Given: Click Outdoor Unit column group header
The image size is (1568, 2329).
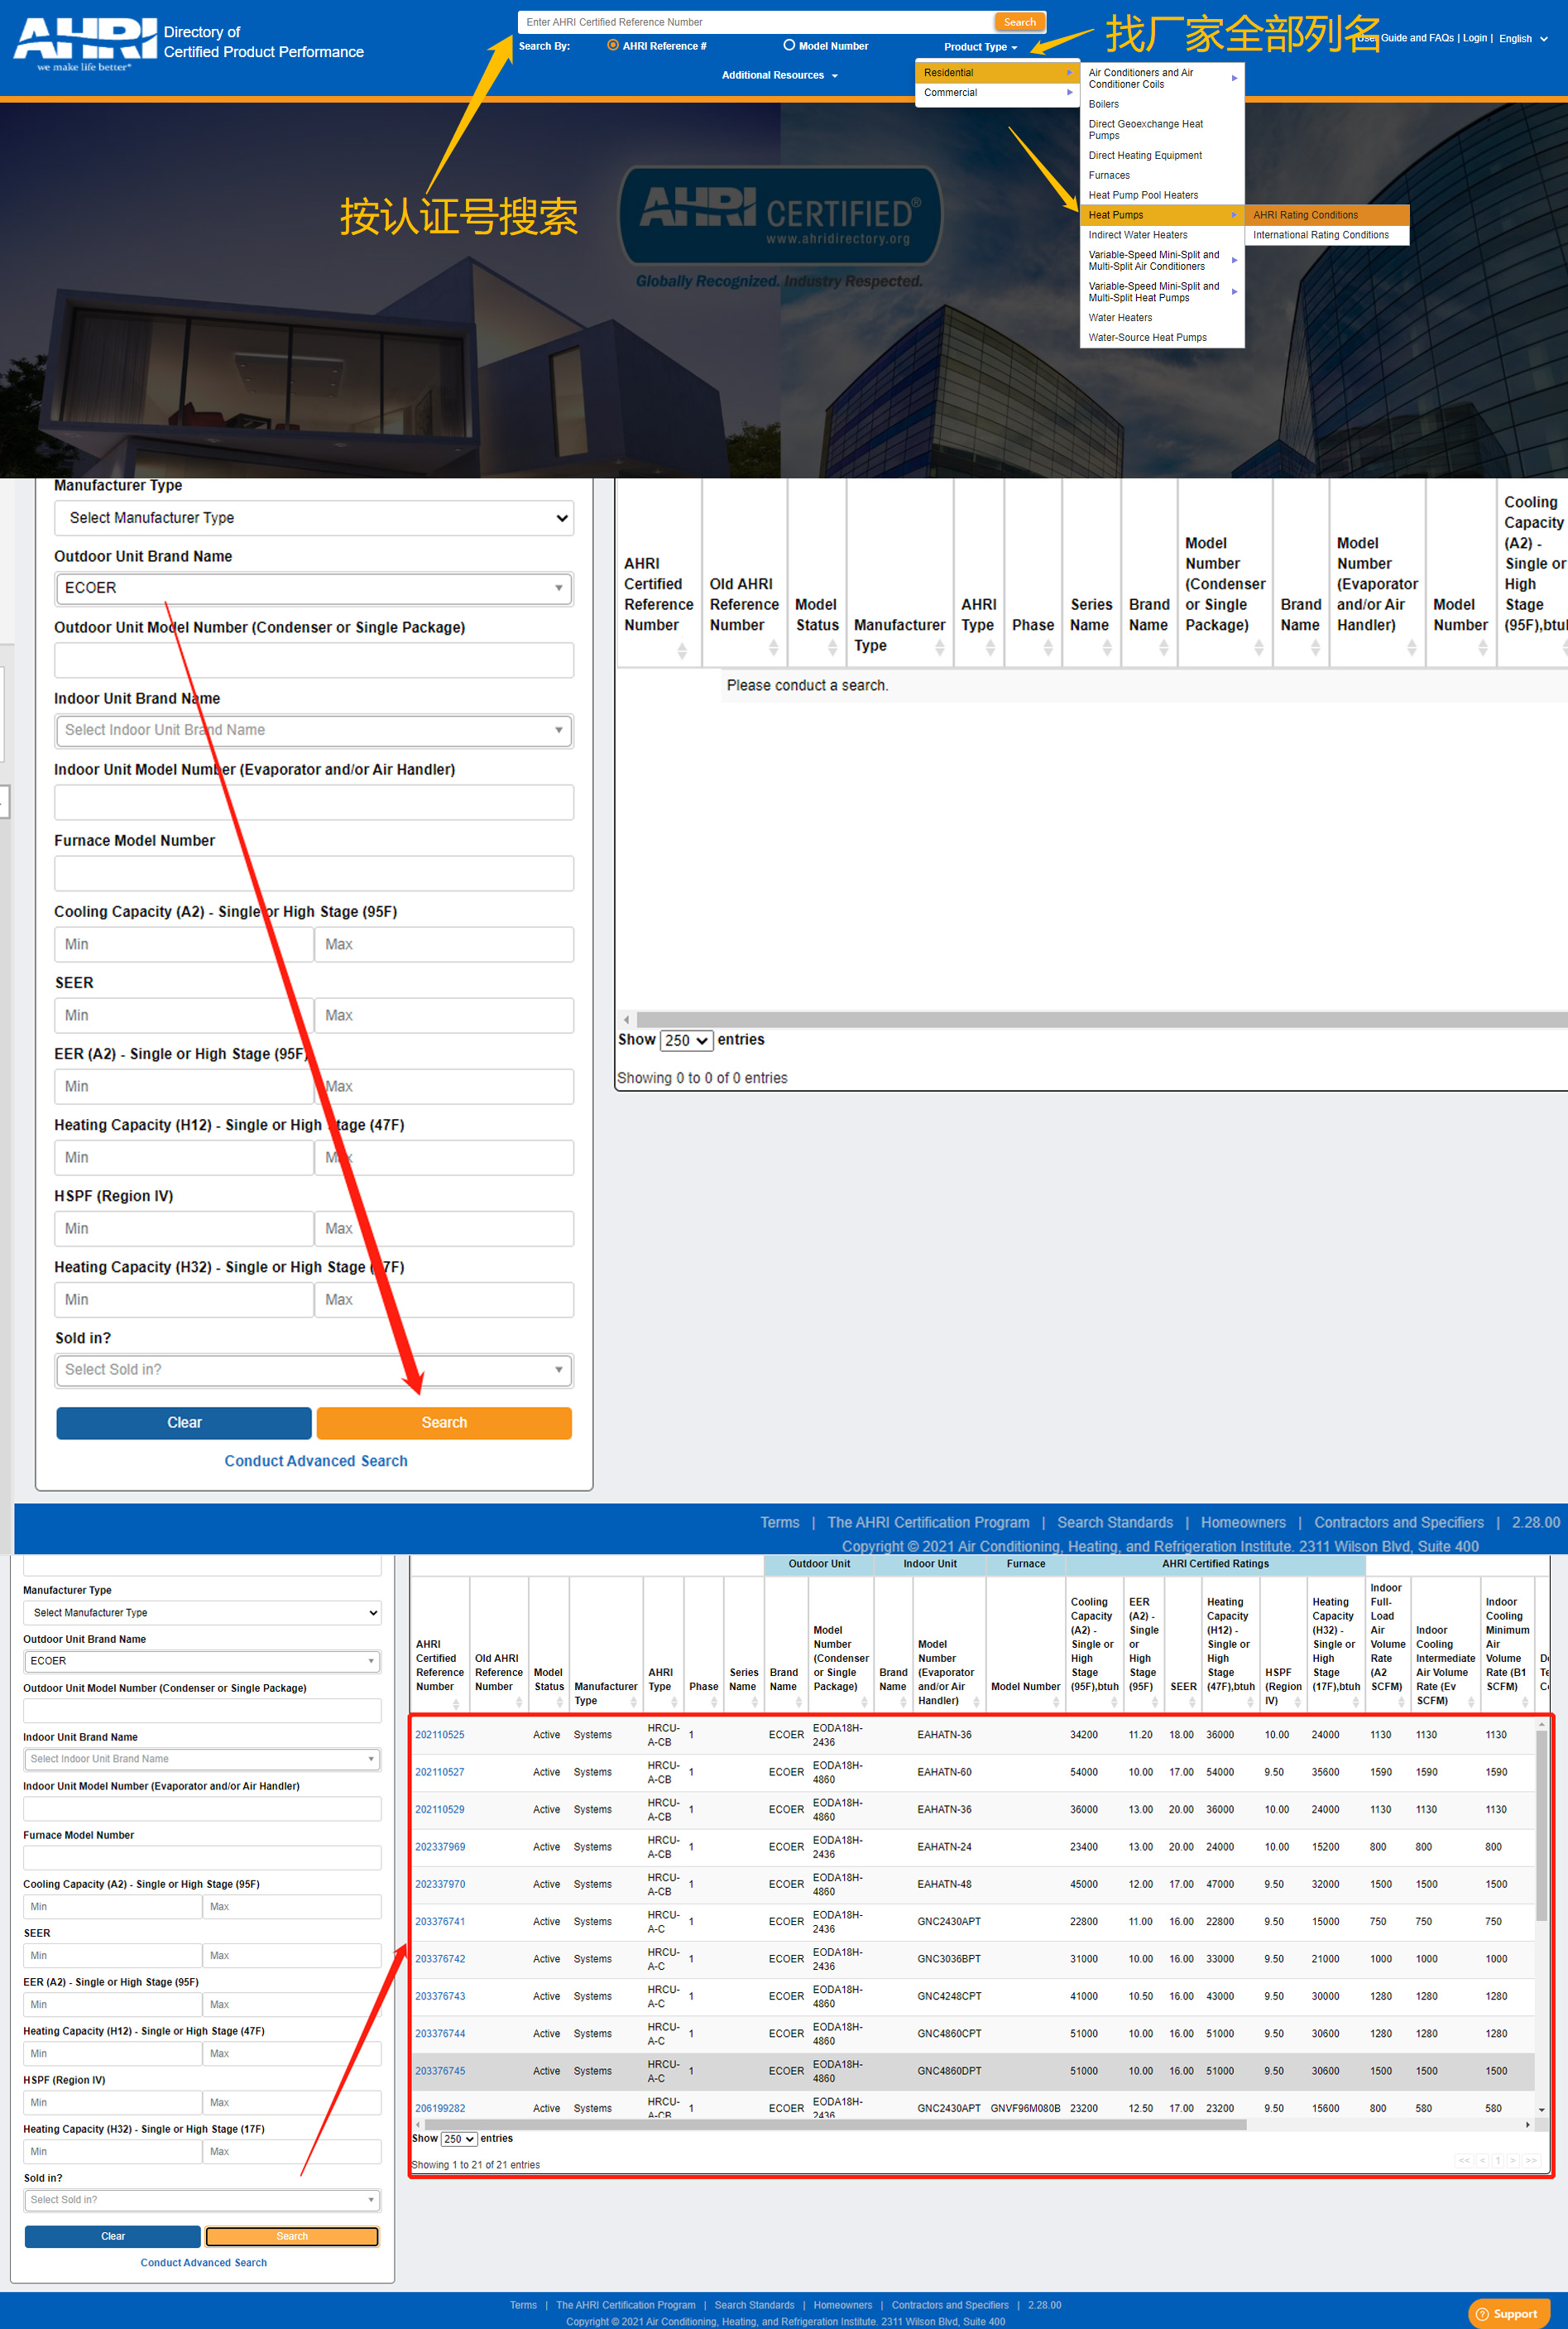Looking at the screenshot, I should pos(819,1564).
